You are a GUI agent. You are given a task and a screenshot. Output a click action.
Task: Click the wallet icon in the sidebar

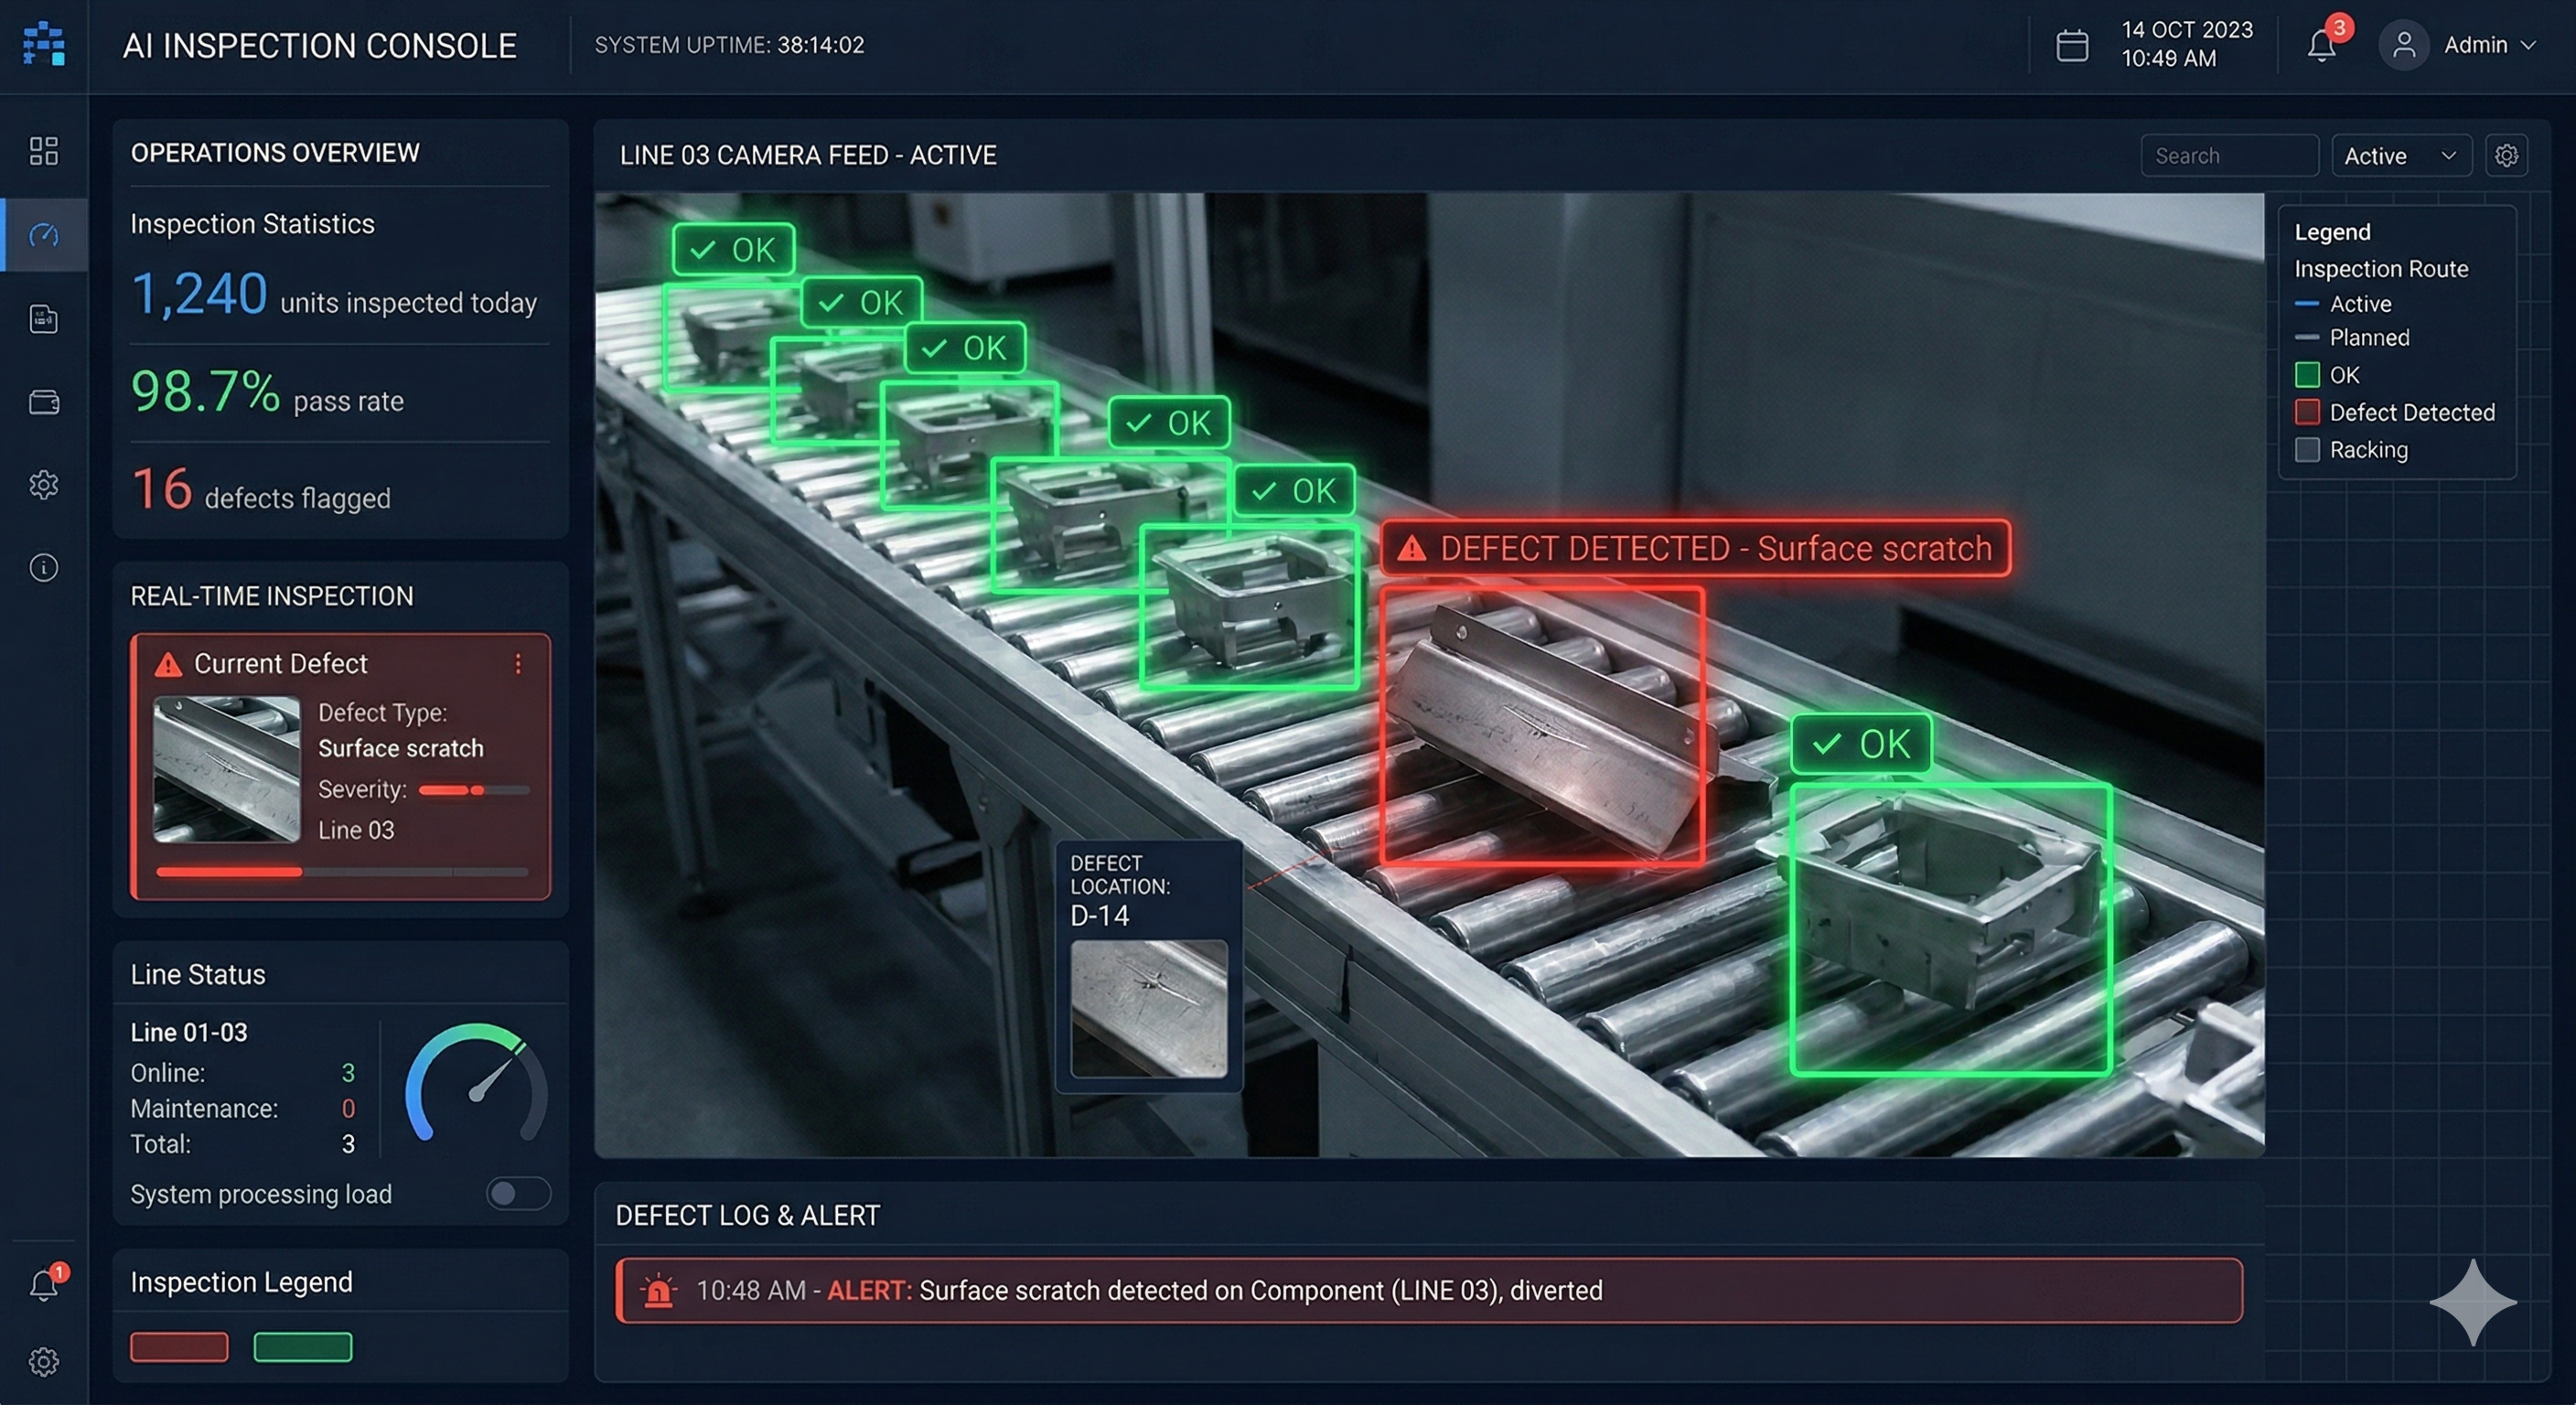point(44,402)
